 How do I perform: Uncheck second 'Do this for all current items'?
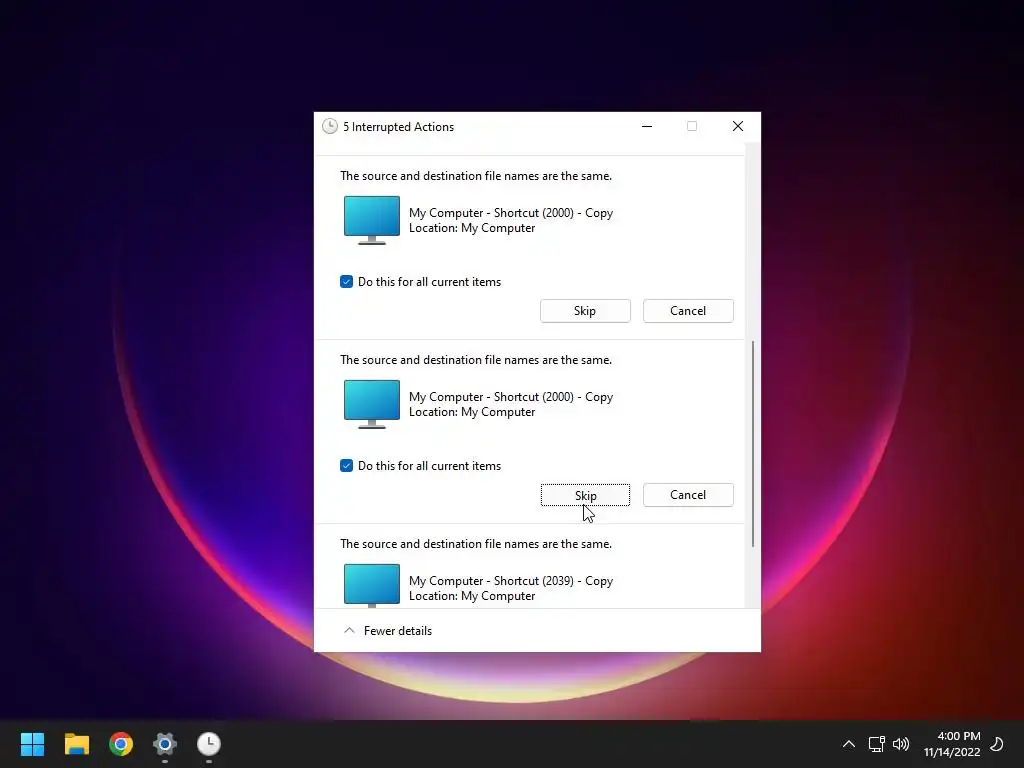346,466
